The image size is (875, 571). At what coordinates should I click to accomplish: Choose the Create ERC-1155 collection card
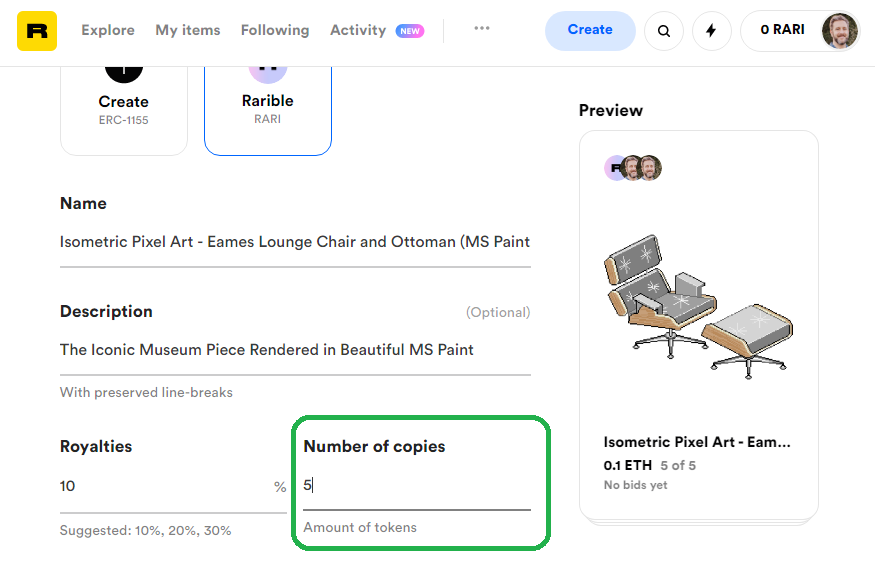[124, 111]
